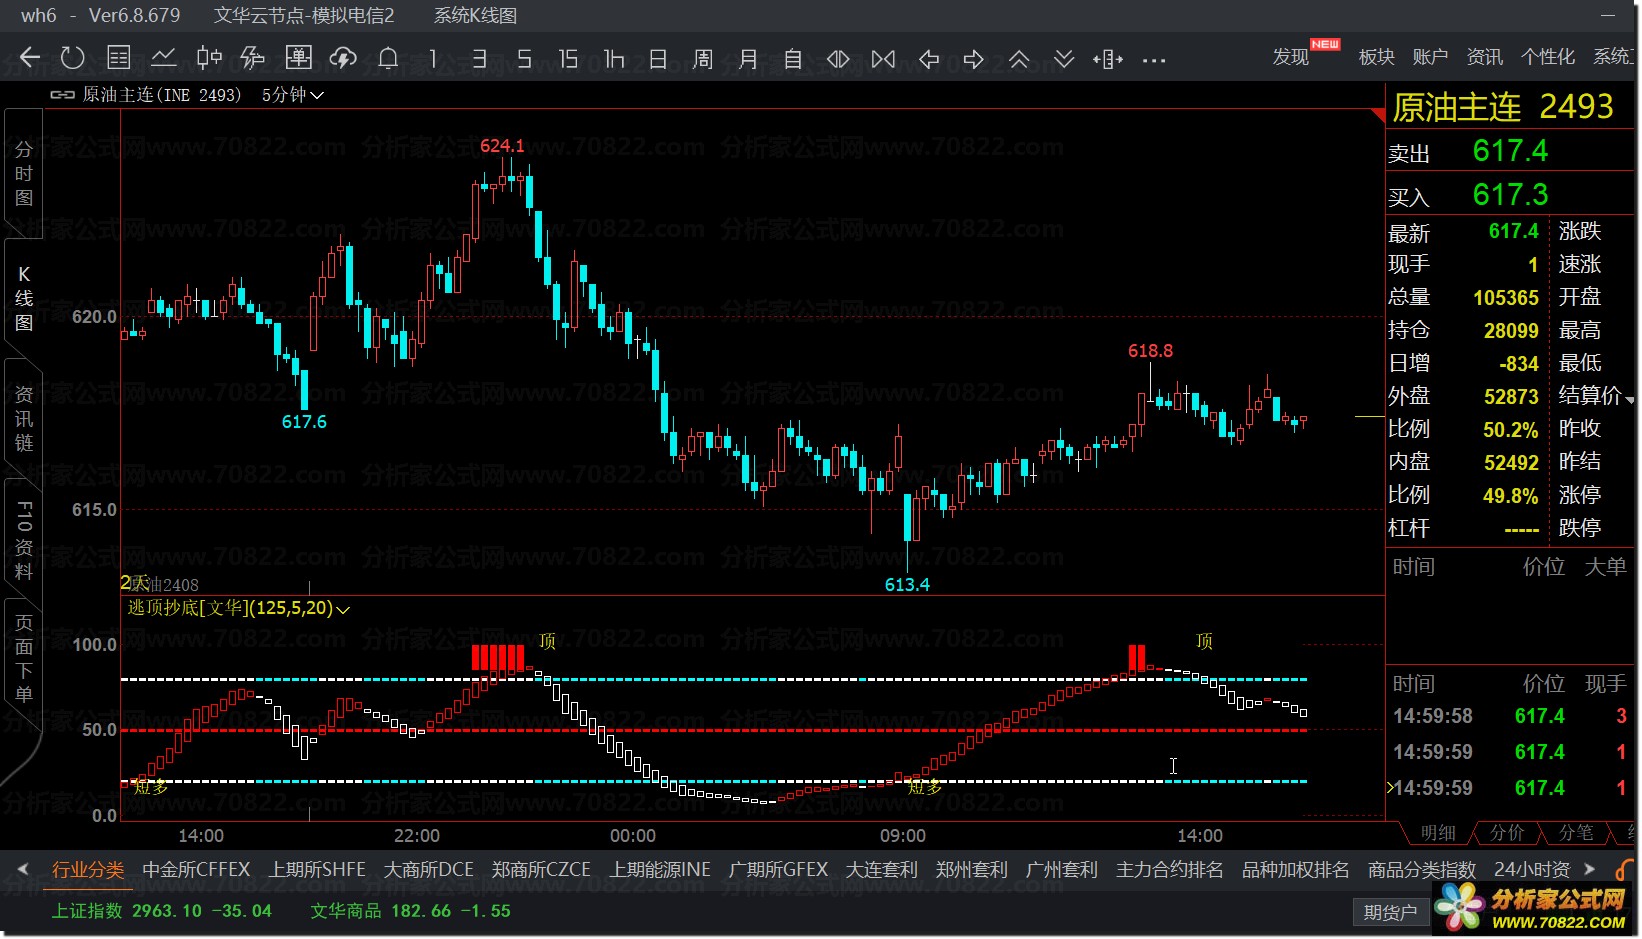This screenshot has width=1642, height=939.
Task: Select 广期所GFEX bottom tab
Action: [778, 870]
